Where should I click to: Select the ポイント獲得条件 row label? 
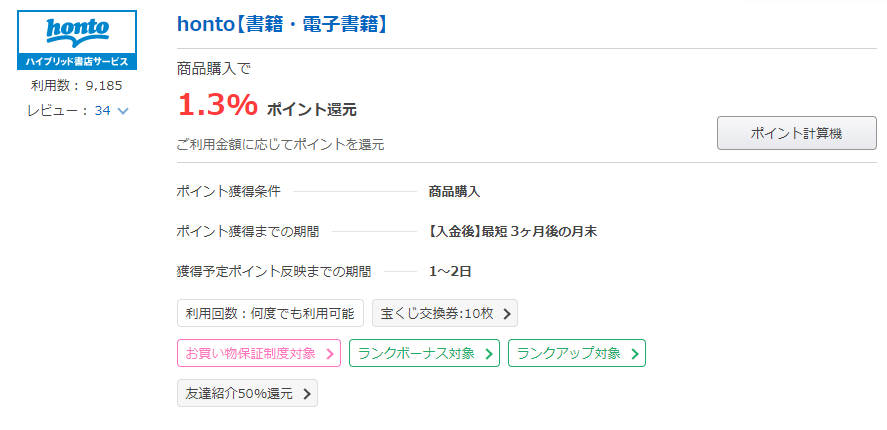tap(228, 191)
